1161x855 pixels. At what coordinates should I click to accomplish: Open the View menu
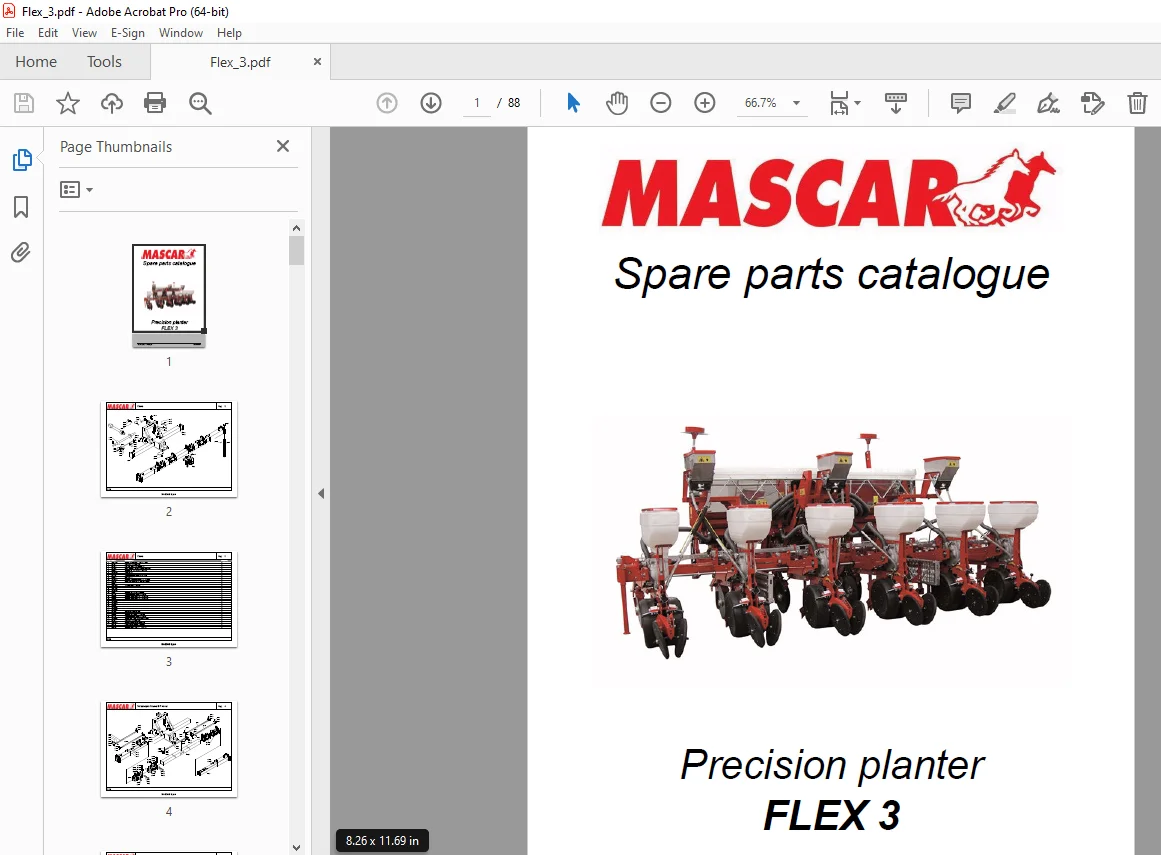(84, 33)
